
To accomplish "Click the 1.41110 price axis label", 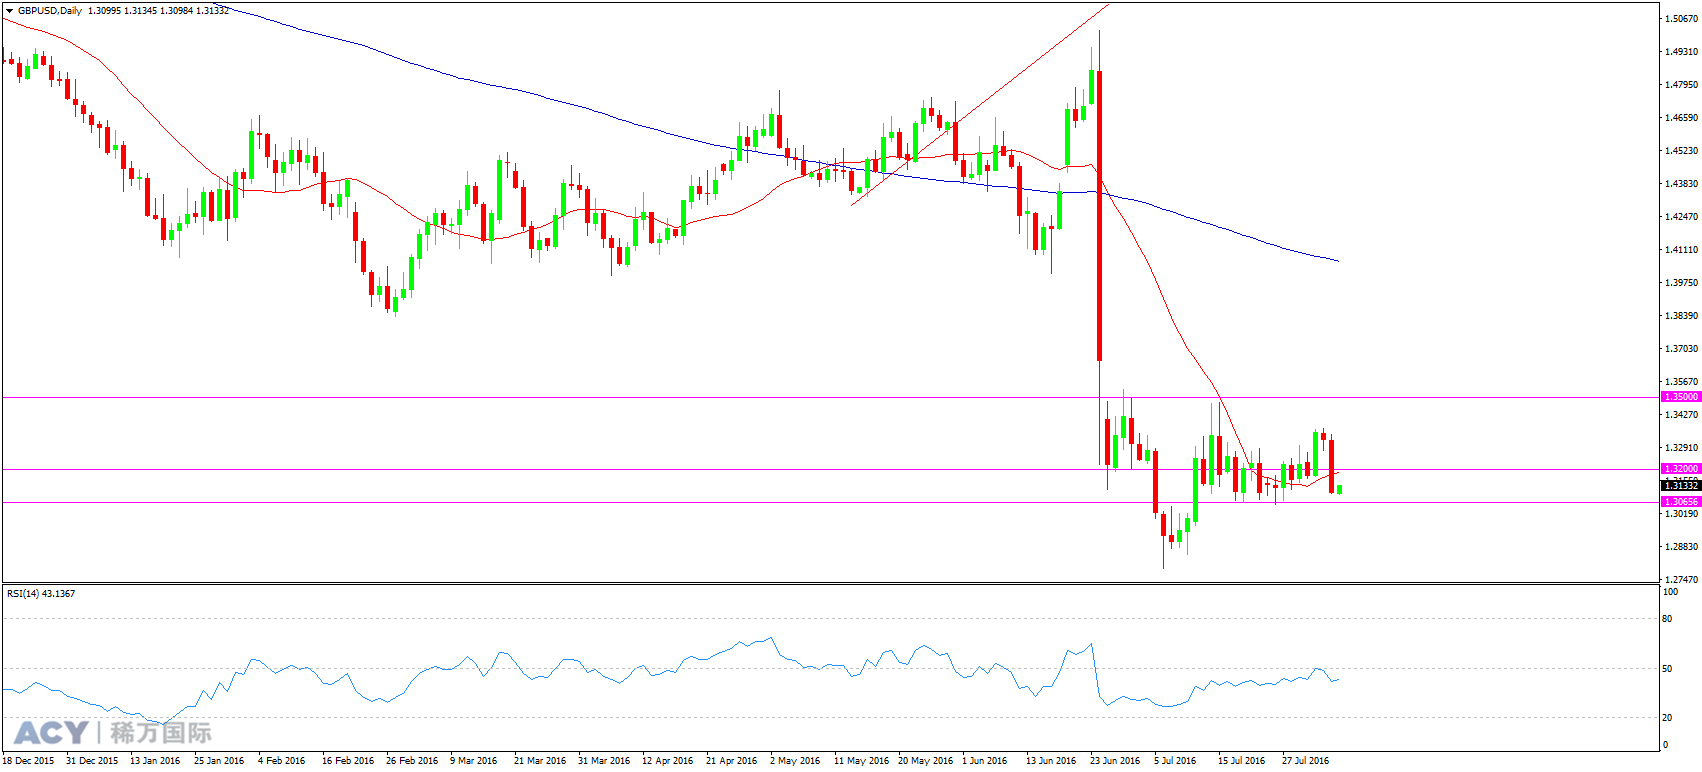I will coord(1682,249).
